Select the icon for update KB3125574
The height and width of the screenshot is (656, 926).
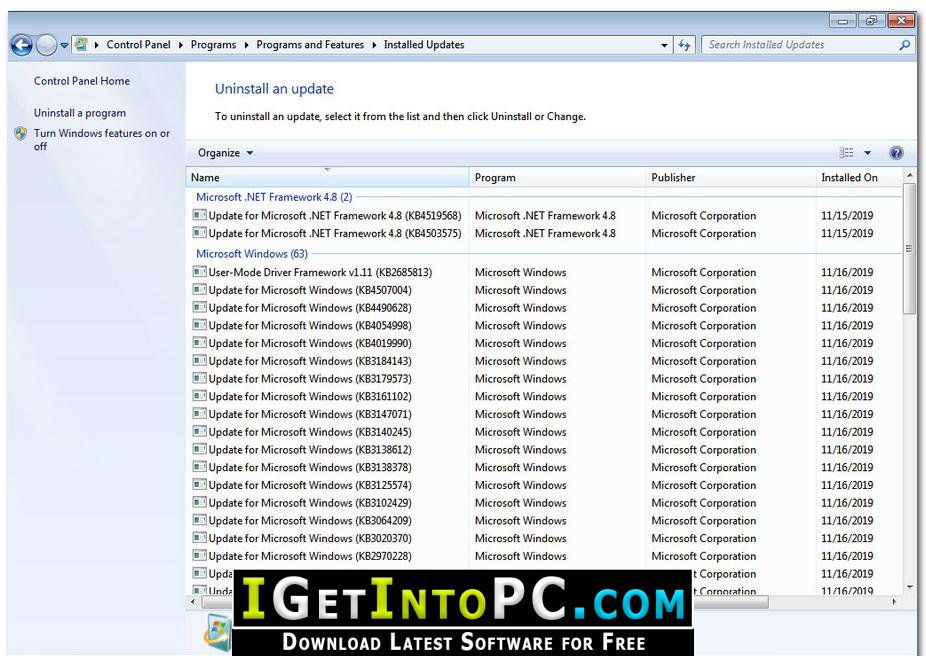tap(200, 485)
